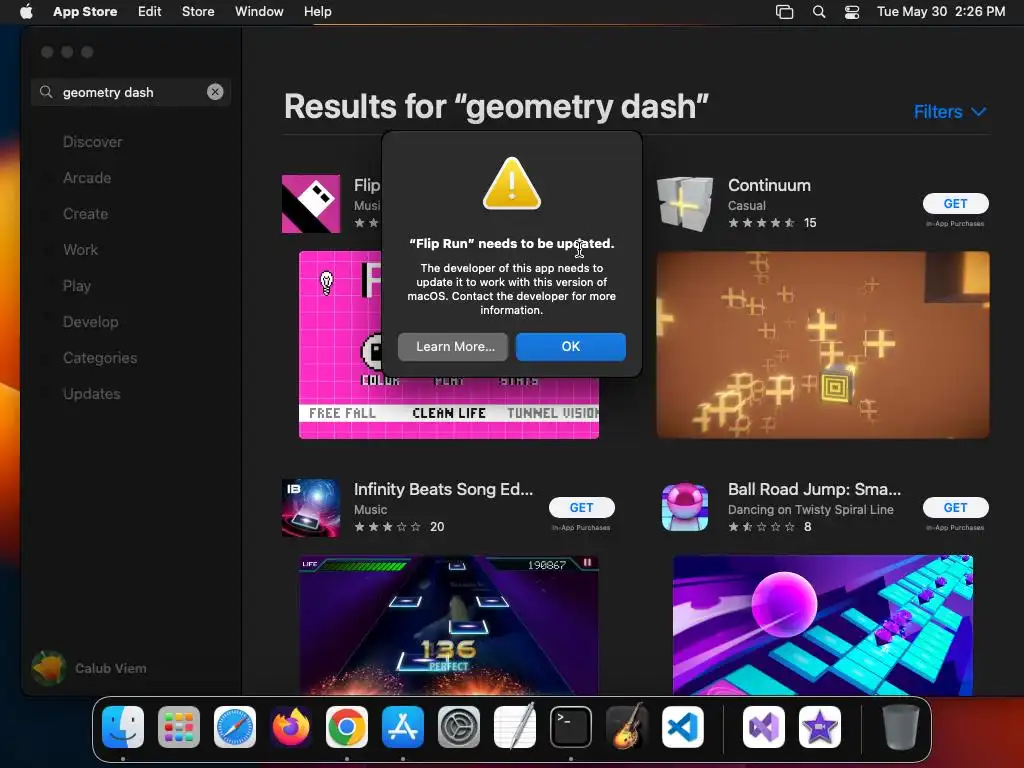Open Spotlight search in menu bar
1024x768 pixels.
point(819,12)
